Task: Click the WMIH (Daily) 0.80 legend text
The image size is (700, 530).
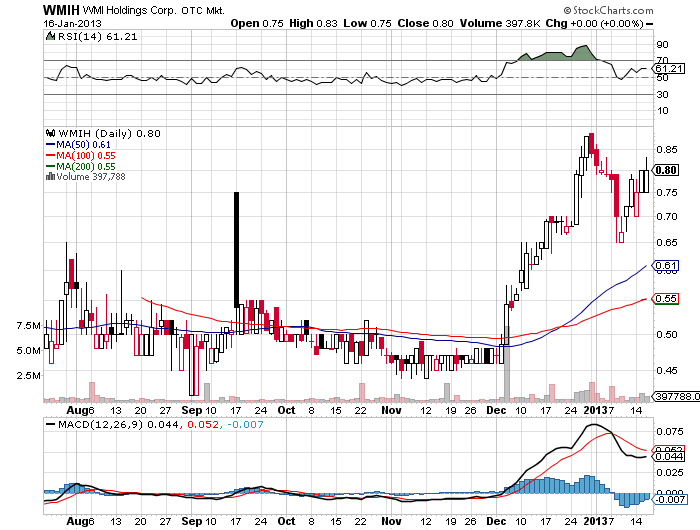Action: click(x=109, y=134)
